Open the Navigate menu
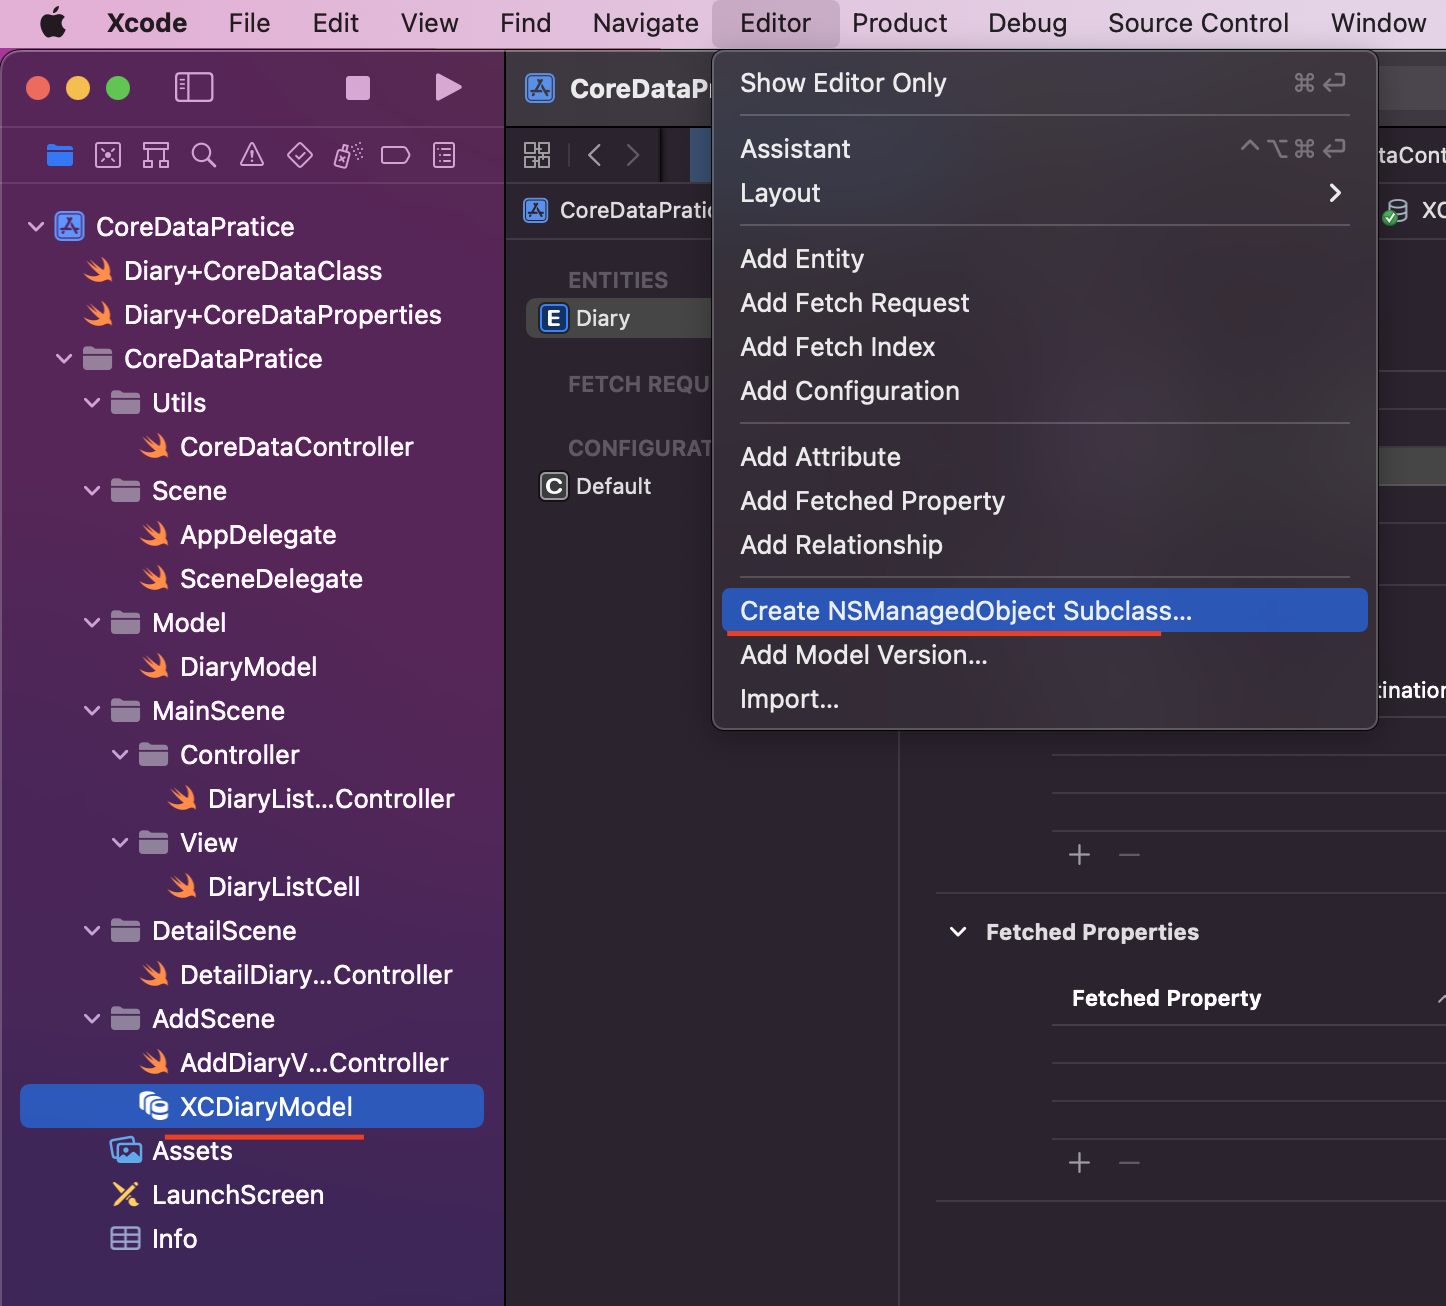1446x1306 pixels. point(645,23)
